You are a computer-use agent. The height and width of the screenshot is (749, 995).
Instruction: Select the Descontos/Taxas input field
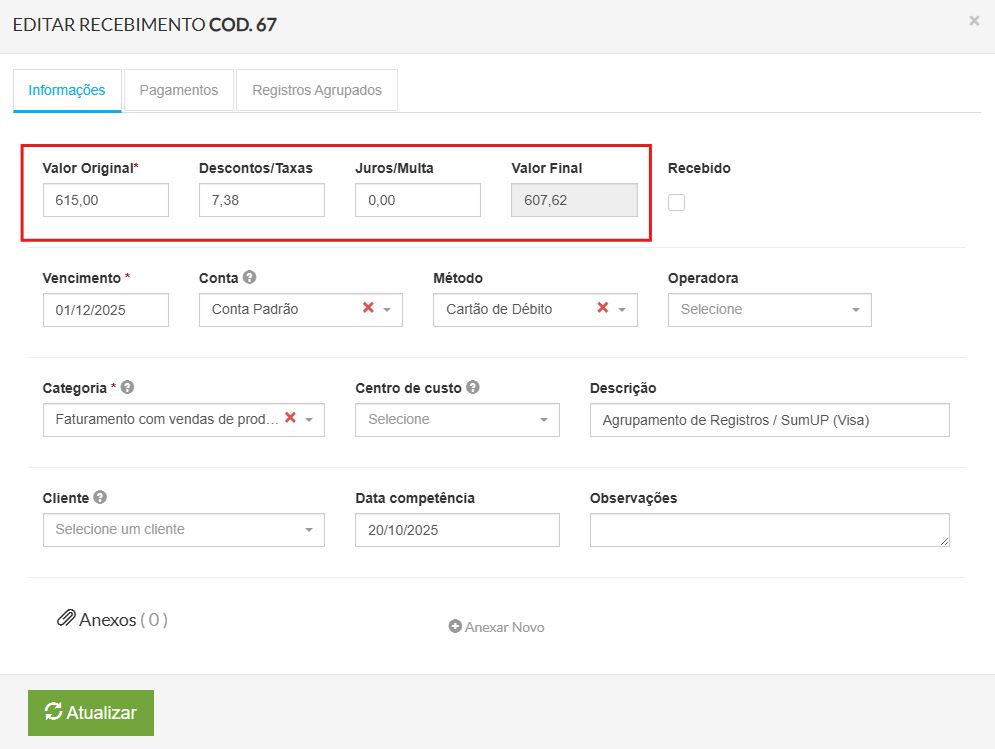pyautogui.click(x=262, y=200)
